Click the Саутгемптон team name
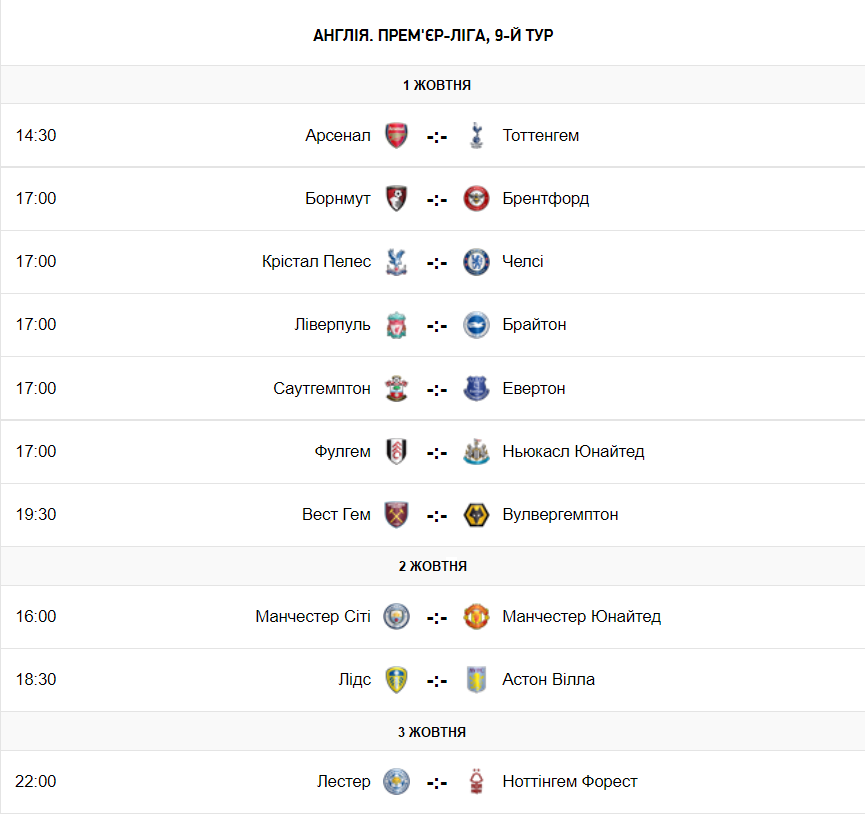This screenshot has height=814, width=865. pyautogui.click(x=322, y=389)
